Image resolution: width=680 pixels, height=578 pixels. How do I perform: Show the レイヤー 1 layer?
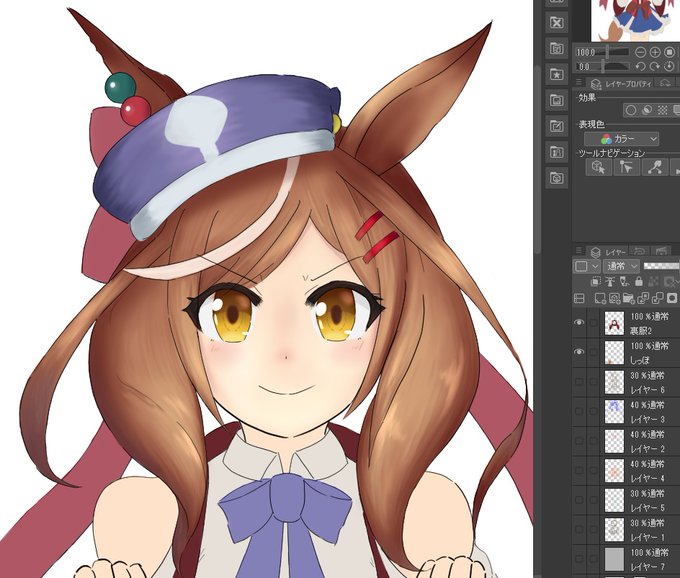(579, 529)
